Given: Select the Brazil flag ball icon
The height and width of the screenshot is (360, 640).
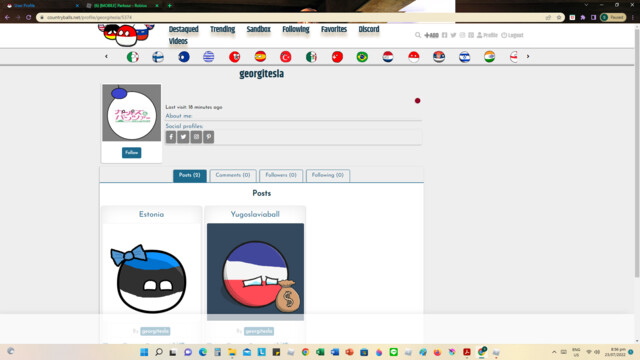Looking at the screenshot, I should (362, 57).
